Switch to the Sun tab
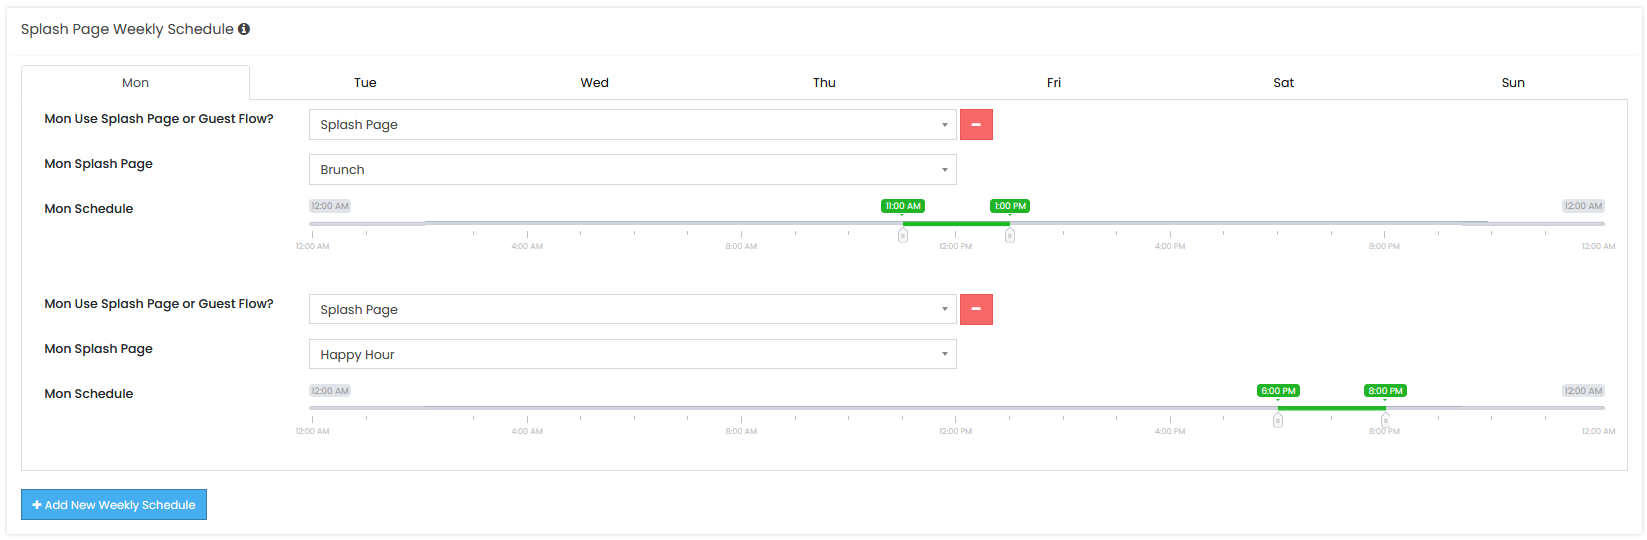This screenshot has width=1647, height=540. (1513, 83)
